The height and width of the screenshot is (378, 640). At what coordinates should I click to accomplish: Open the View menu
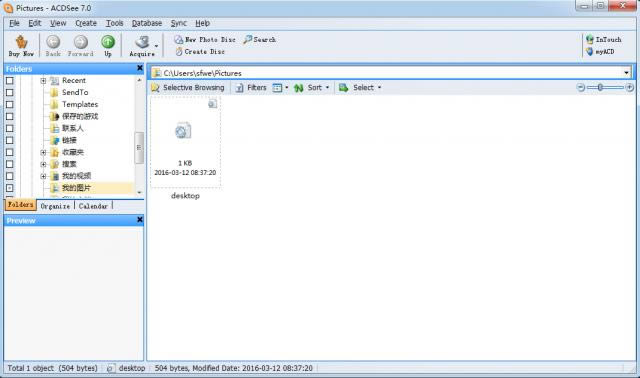click(x=58, y=23)
